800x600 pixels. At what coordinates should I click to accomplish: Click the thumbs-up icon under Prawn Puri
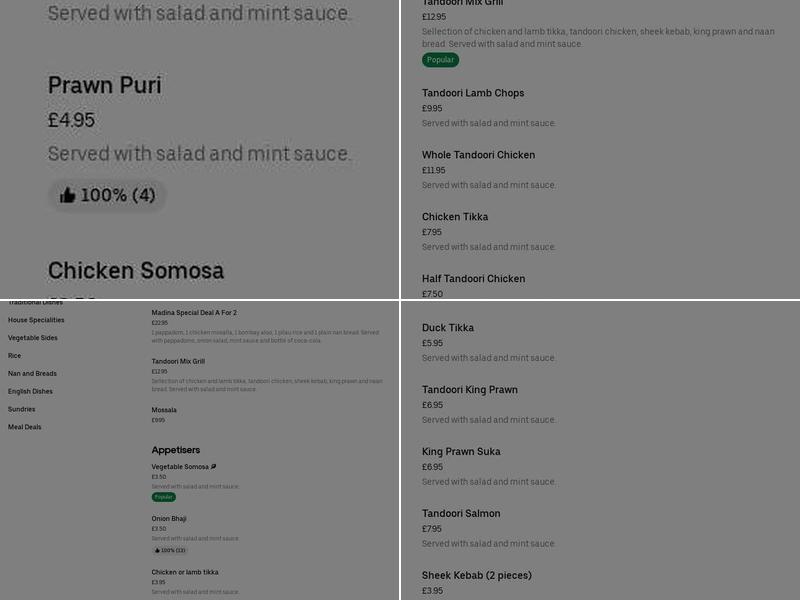click(67, 195)
